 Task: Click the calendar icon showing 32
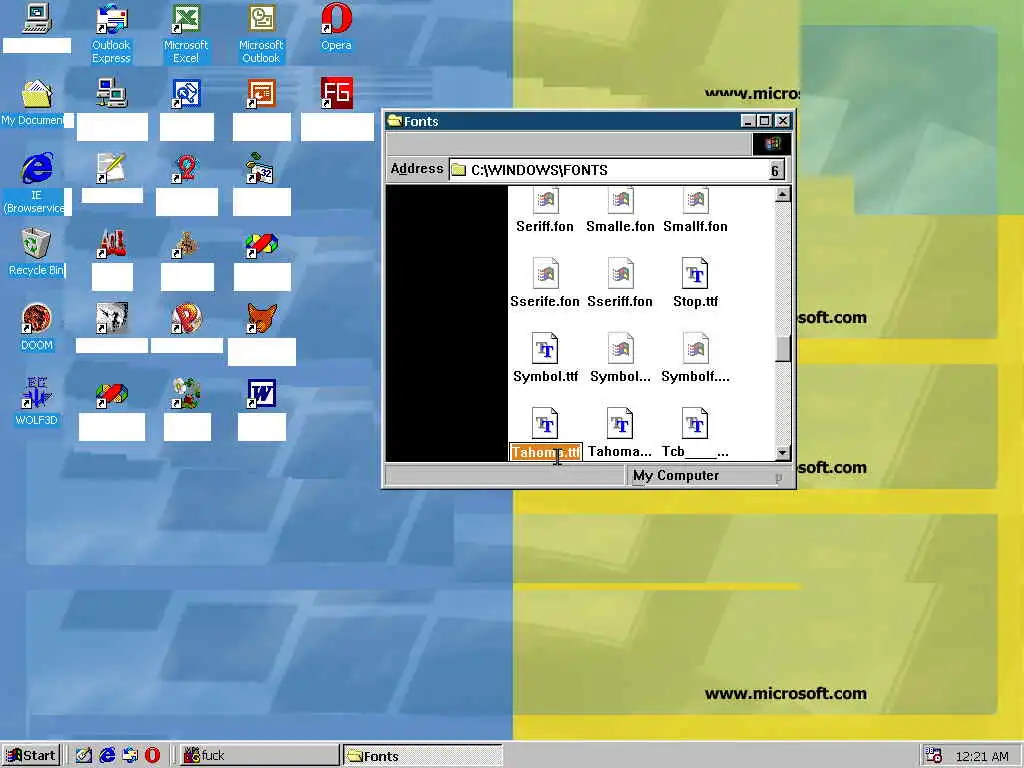(260, 168)
